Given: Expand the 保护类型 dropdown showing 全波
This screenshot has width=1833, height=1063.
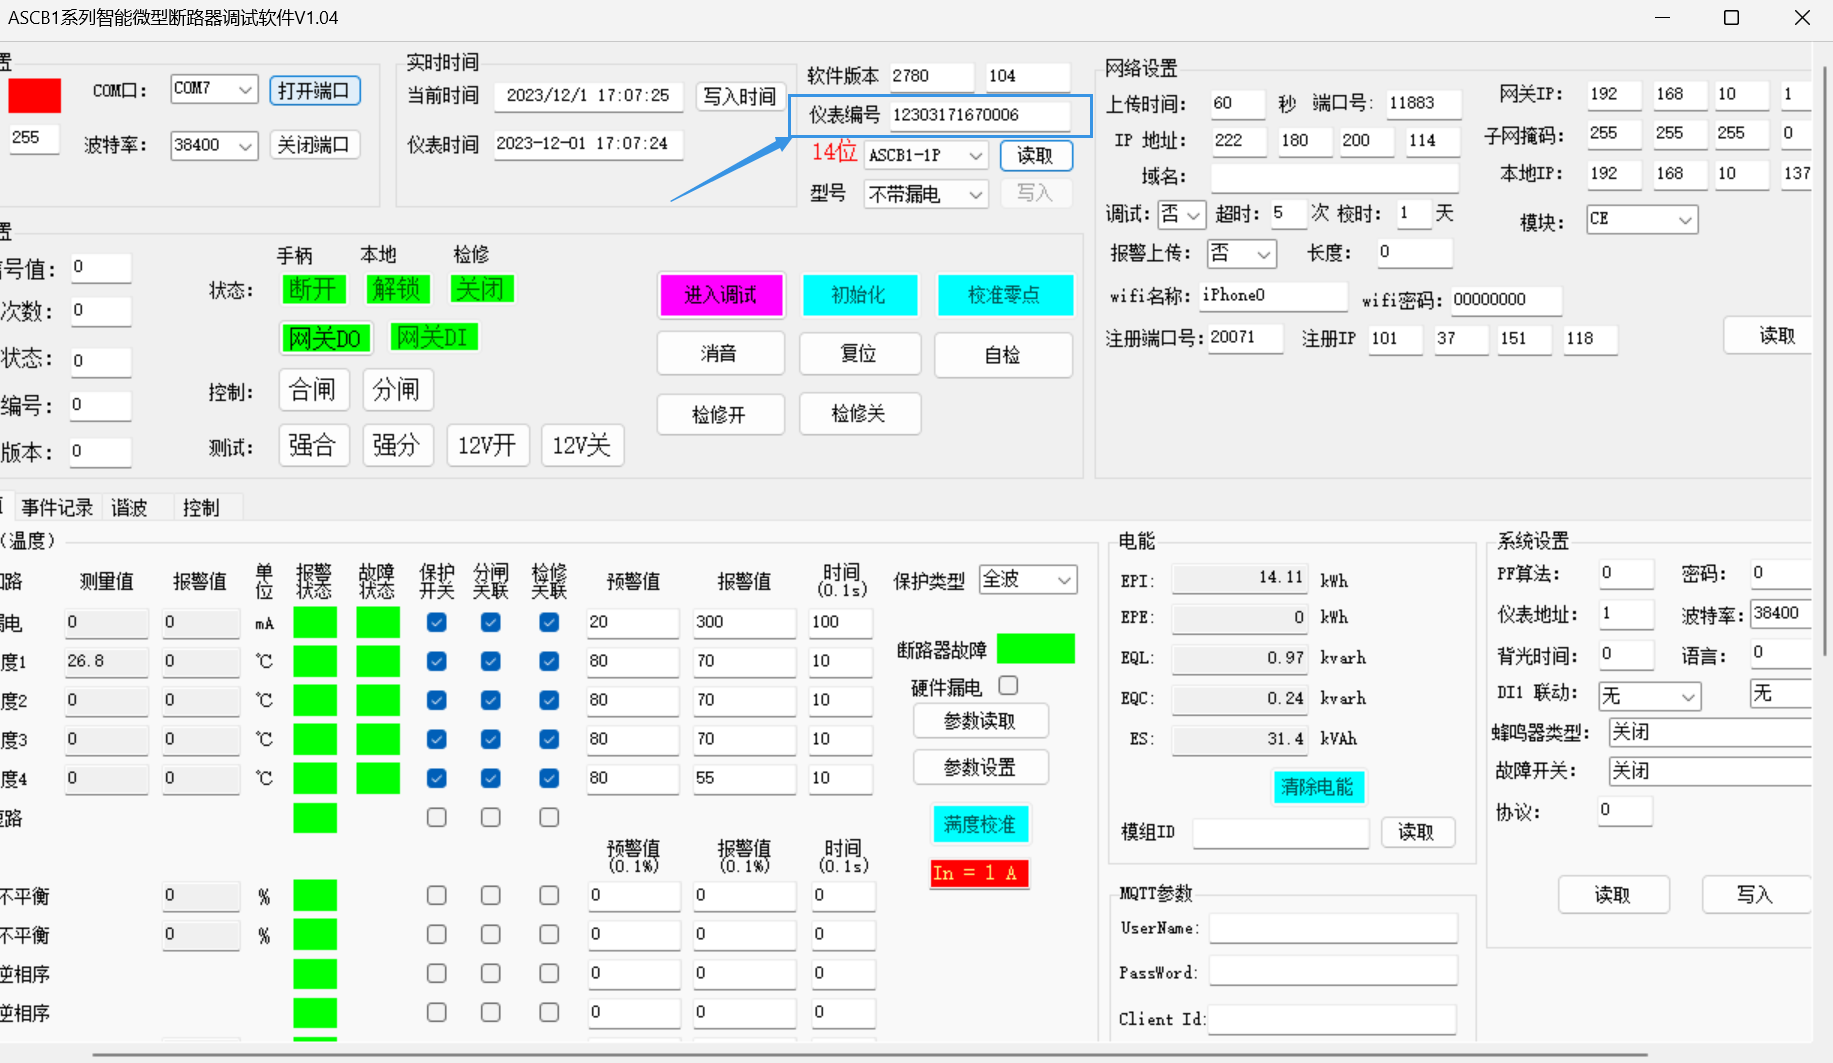Looking at the screenshot, I should point(1027,580).
